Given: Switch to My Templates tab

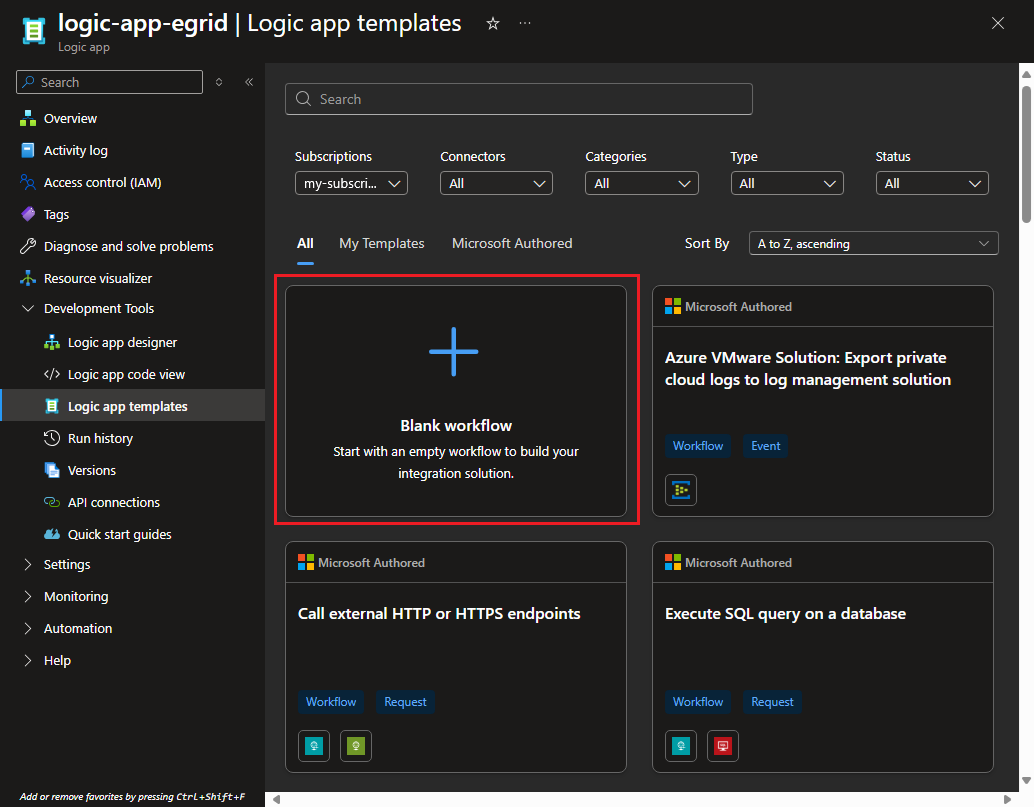Looking at the screenshot, I should point(381,244).
